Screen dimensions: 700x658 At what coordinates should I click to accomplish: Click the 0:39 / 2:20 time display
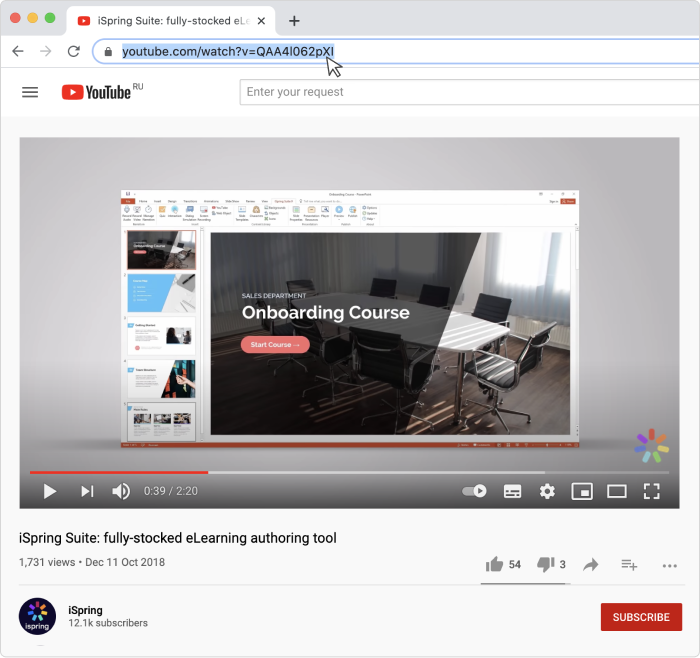(171, 491)
